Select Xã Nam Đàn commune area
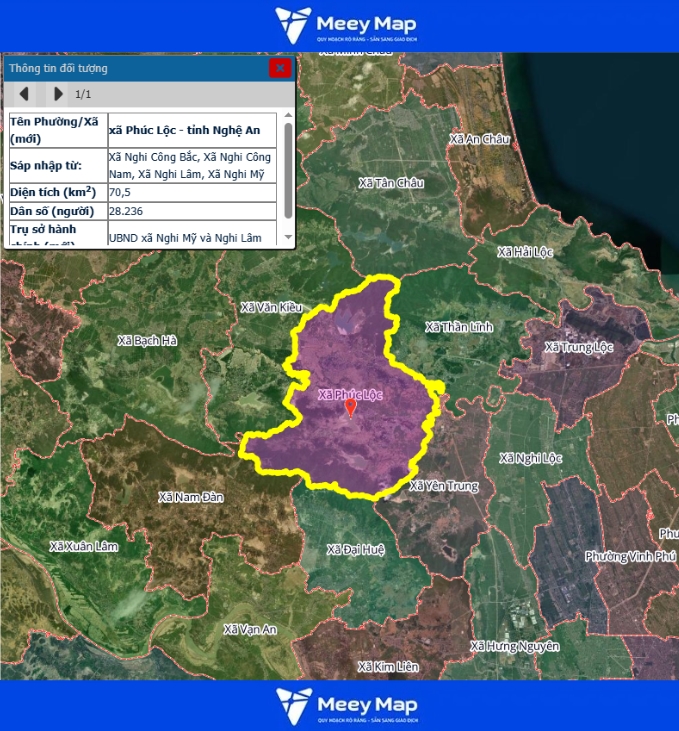The width and height of the screenshot is (679, 731). 191,497
